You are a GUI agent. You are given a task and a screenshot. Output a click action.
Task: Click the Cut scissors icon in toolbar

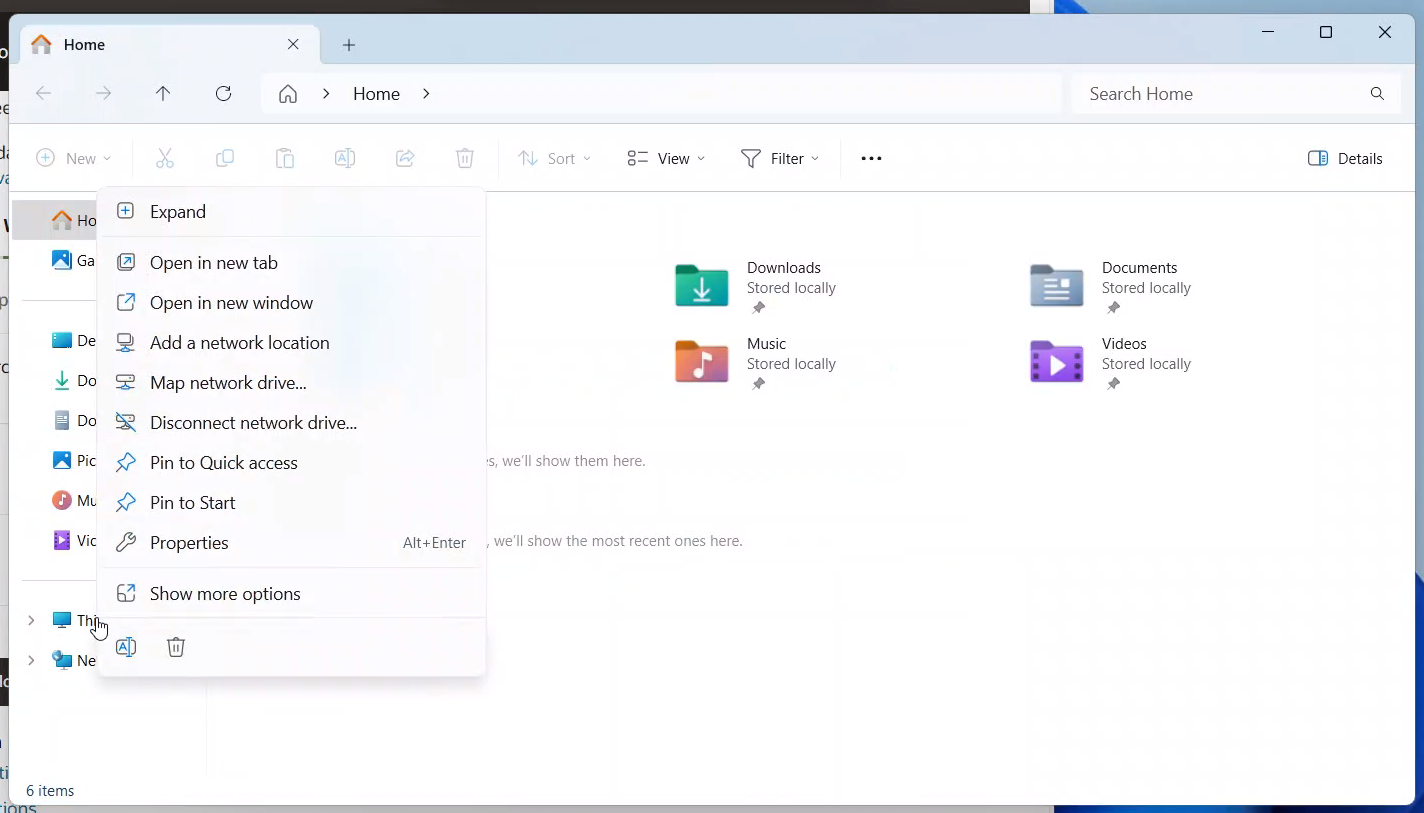pyautogui.click(x=165, y=158)
